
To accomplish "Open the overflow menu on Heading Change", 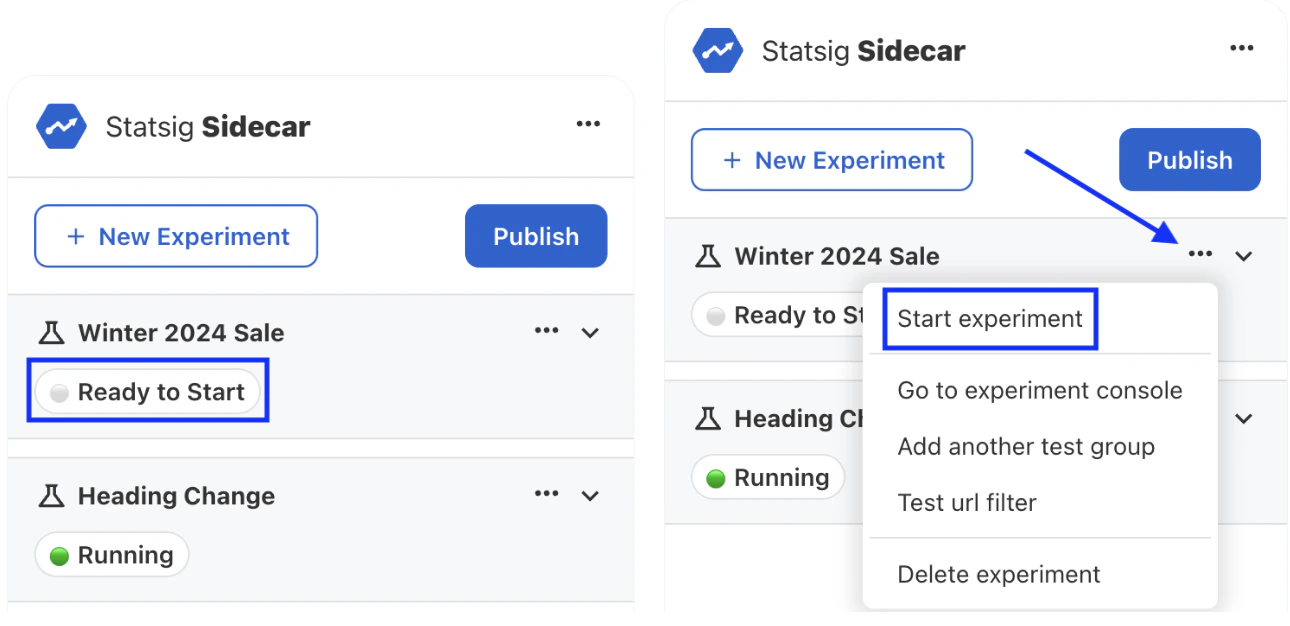I will click(x=546, y=494).
